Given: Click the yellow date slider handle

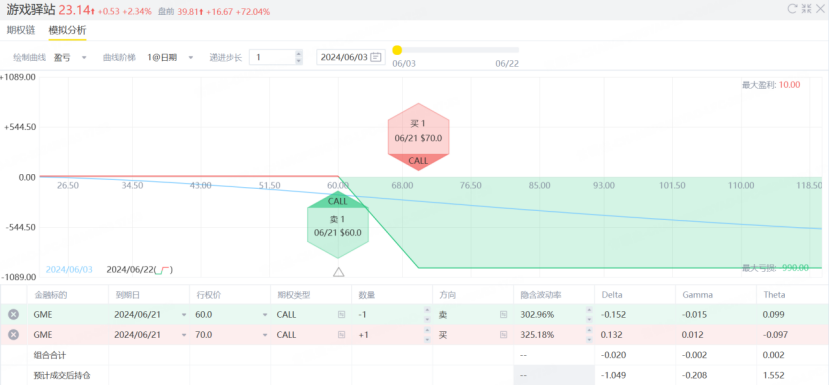Looking at the screenshot, I should pyautogui.click(x=397, y=50).
